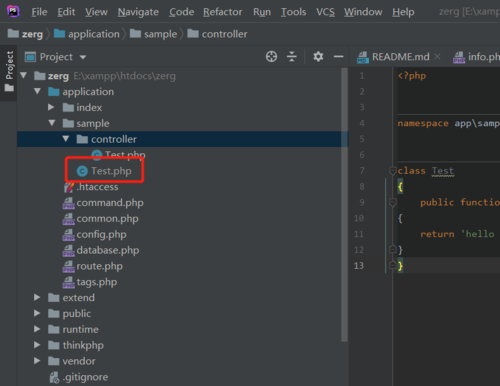Click the tags.php PHP file icon
The image size is (500, 386).
pos(69,282)
